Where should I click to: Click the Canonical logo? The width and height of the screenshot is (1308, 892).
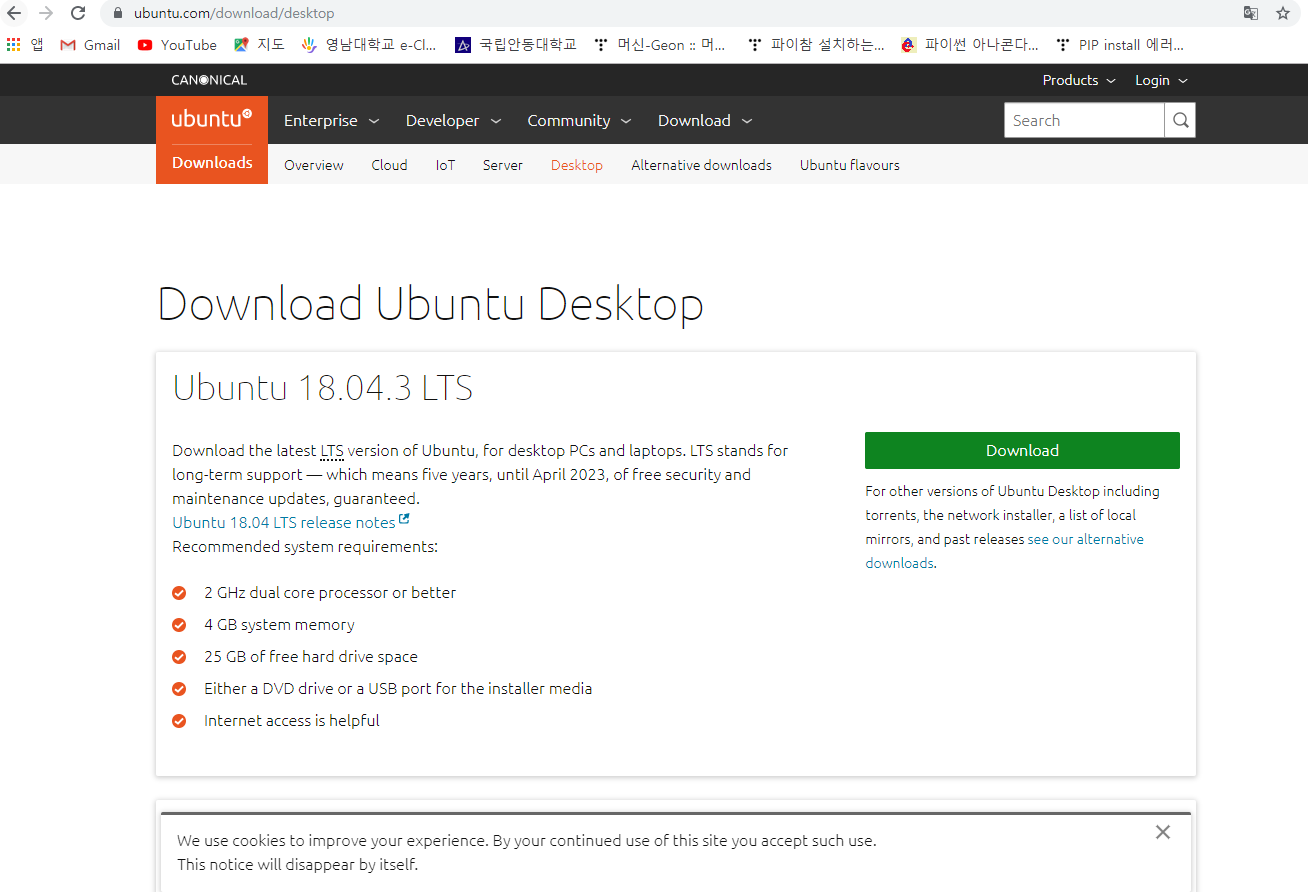209,80
